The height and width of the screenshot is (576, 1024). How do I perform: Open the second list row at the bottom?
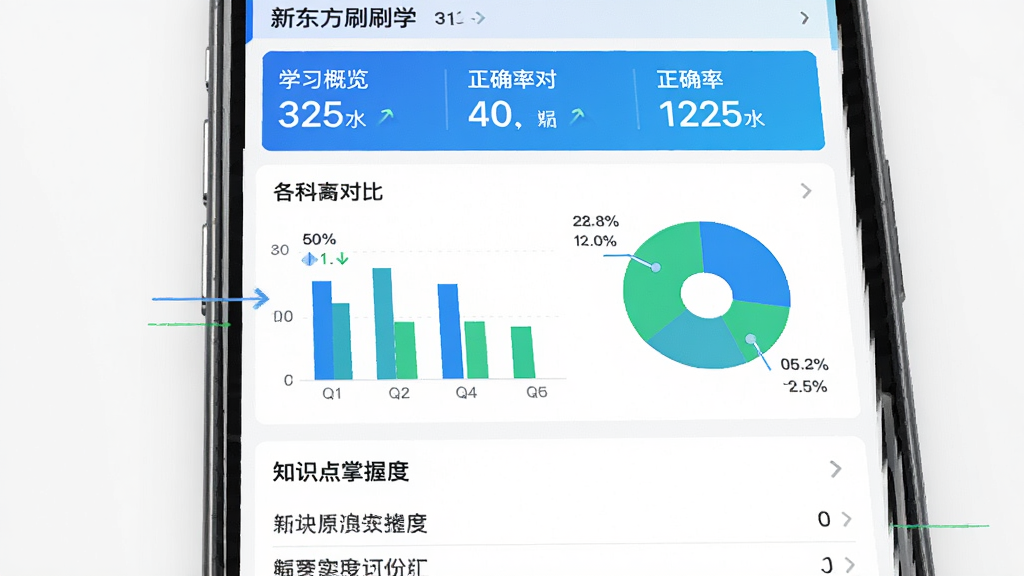point(563,563)
